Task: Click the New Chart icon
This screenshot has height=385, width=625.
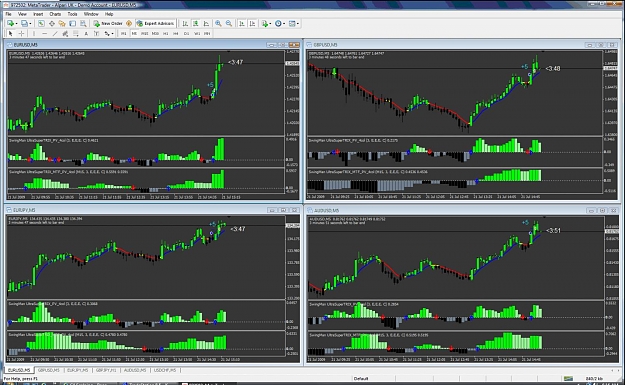Action: 10,24
